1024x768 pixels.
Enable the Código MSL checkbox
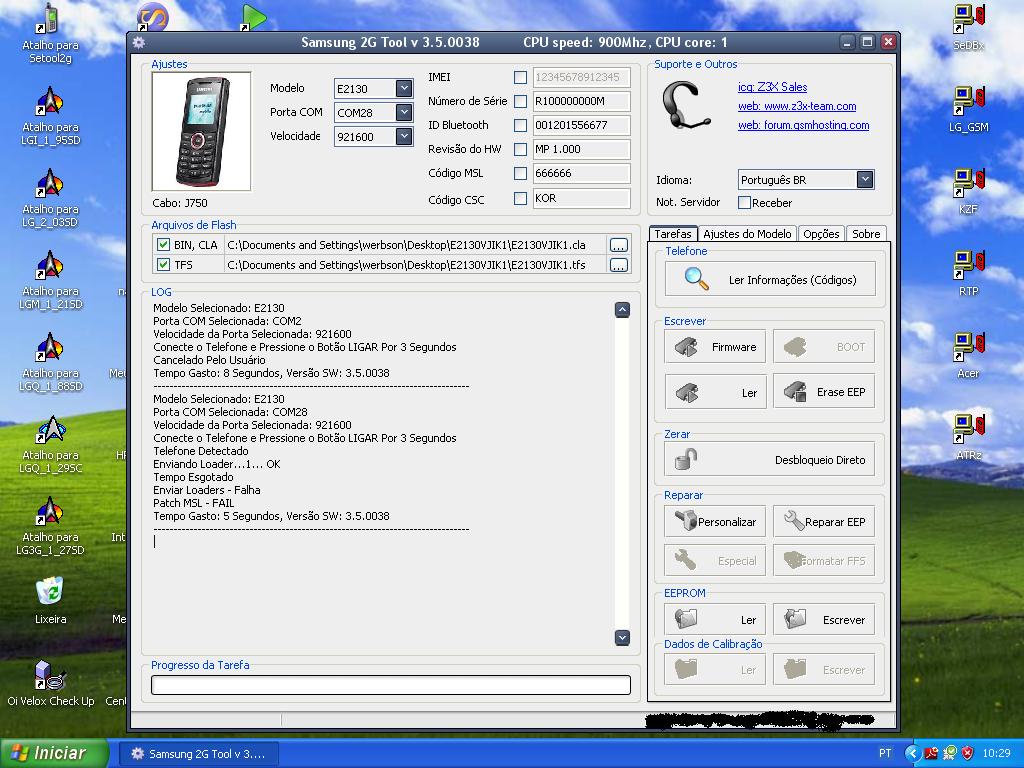click(x=520, y=174)
